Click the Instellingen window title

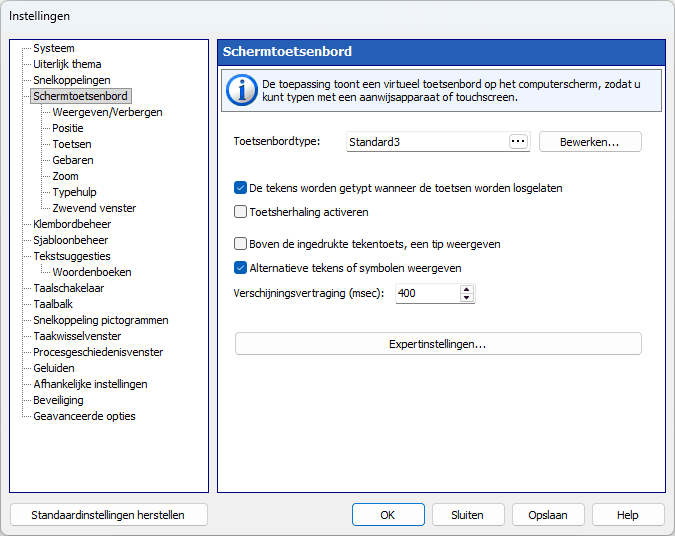39,16
